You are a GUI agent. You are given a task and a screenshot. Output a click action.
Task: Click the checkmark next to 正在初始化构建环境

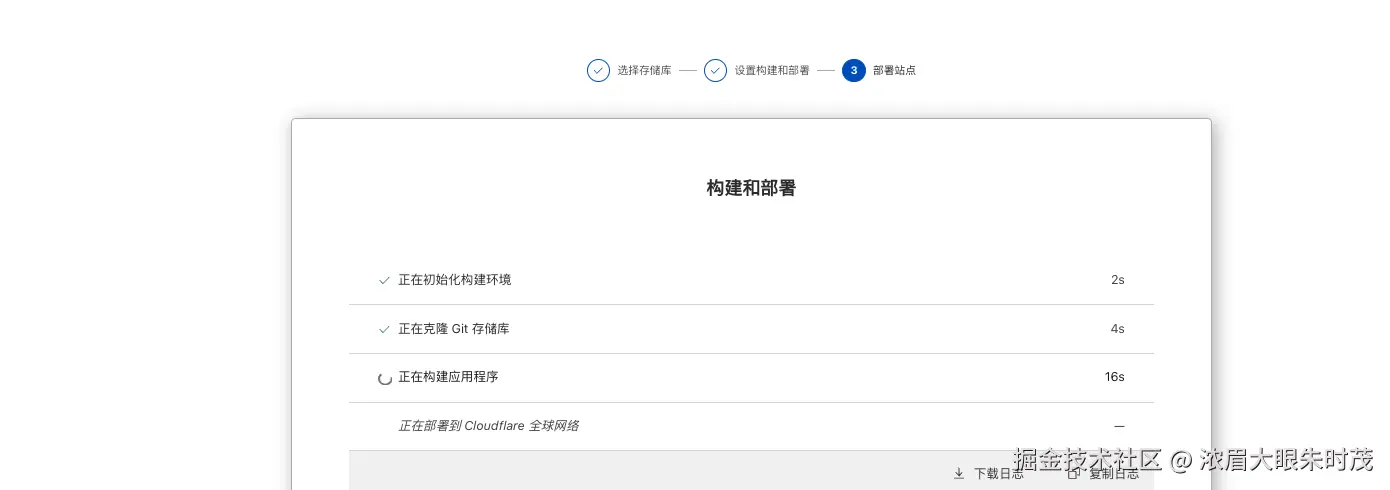point(384,280)
